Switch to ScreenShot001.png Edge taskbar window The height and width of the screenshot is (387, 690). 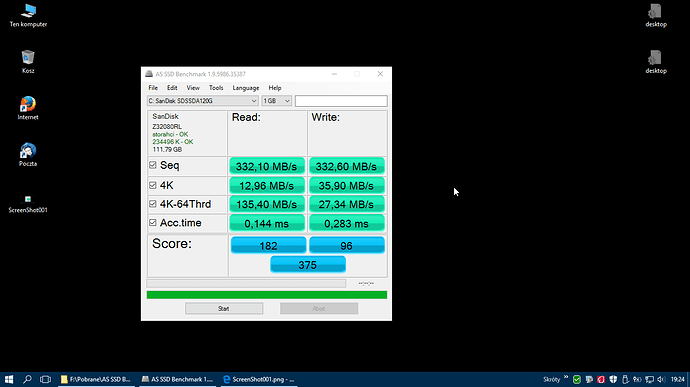259,379
